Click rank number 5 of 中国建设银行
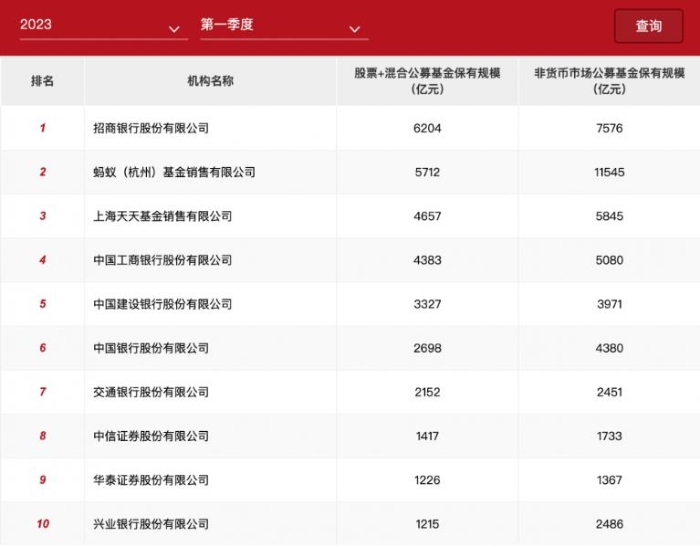Screen dimensions: 700x547 click(x=42, y=304)
